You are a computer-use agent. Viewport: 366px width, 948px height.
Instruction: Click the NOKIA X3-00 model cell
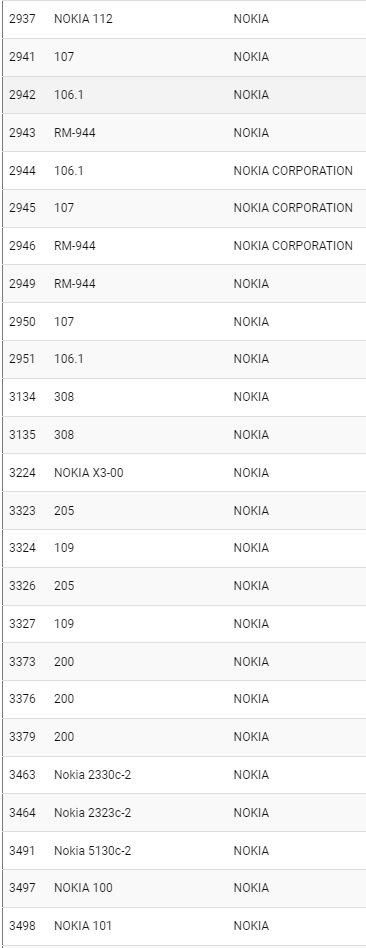point(88,473)
